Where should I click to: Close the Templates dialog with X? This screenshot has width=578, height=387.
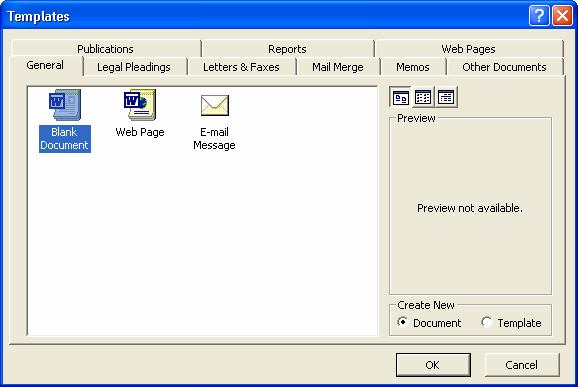[562, 16]
